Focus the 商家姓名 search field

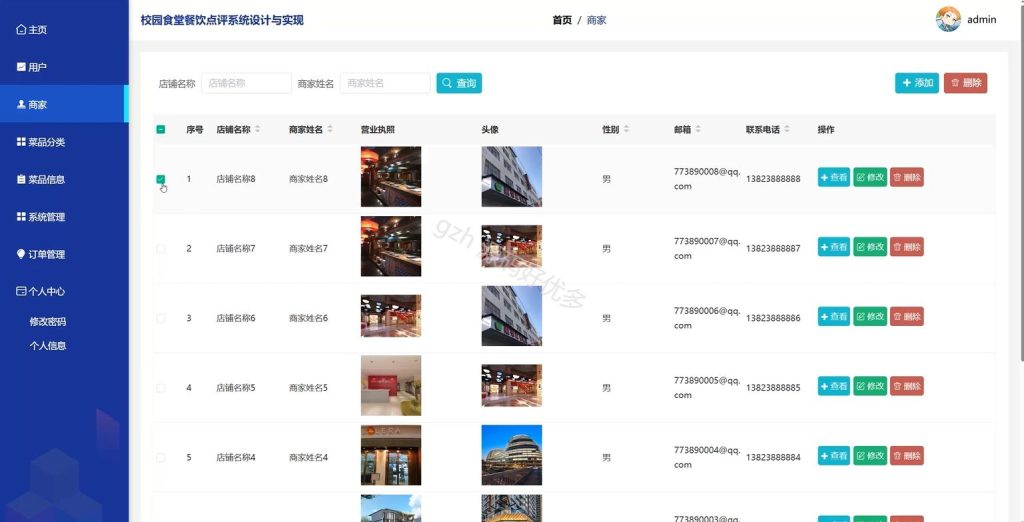pyautogui.click(x=385, y=83)
